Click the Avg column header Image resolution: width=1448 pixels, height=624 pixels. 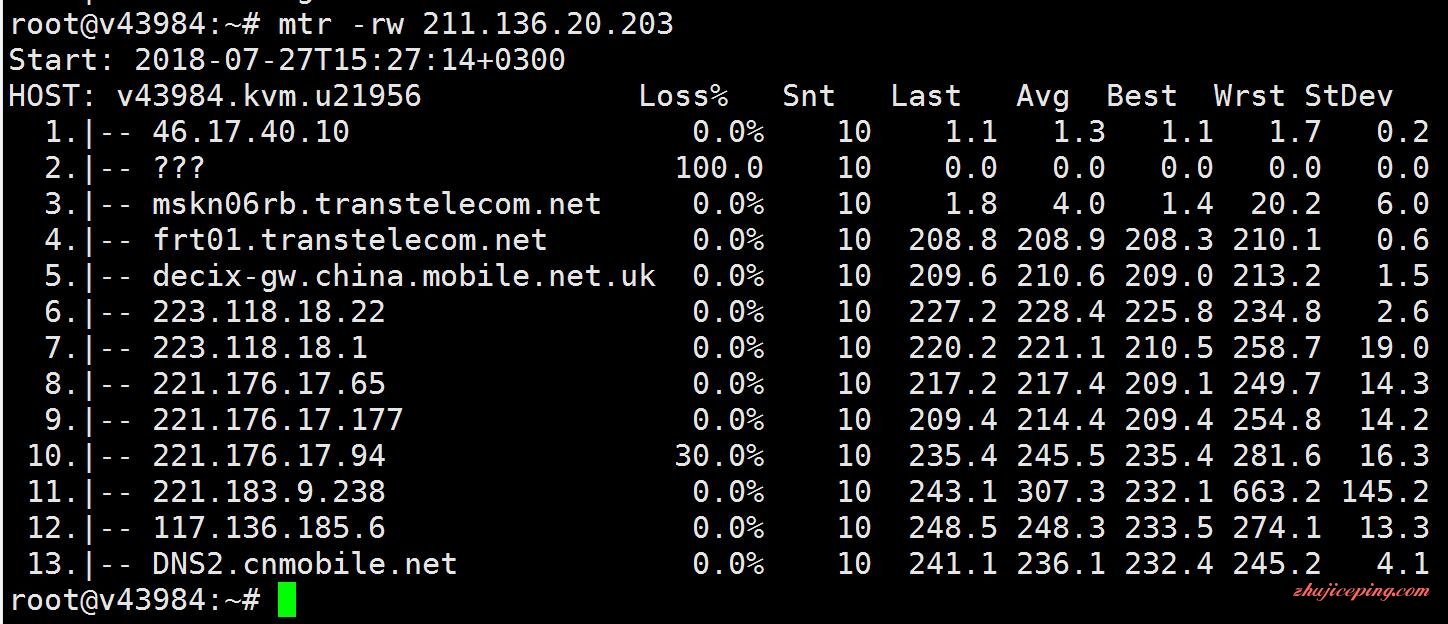tap(1043, 96)
